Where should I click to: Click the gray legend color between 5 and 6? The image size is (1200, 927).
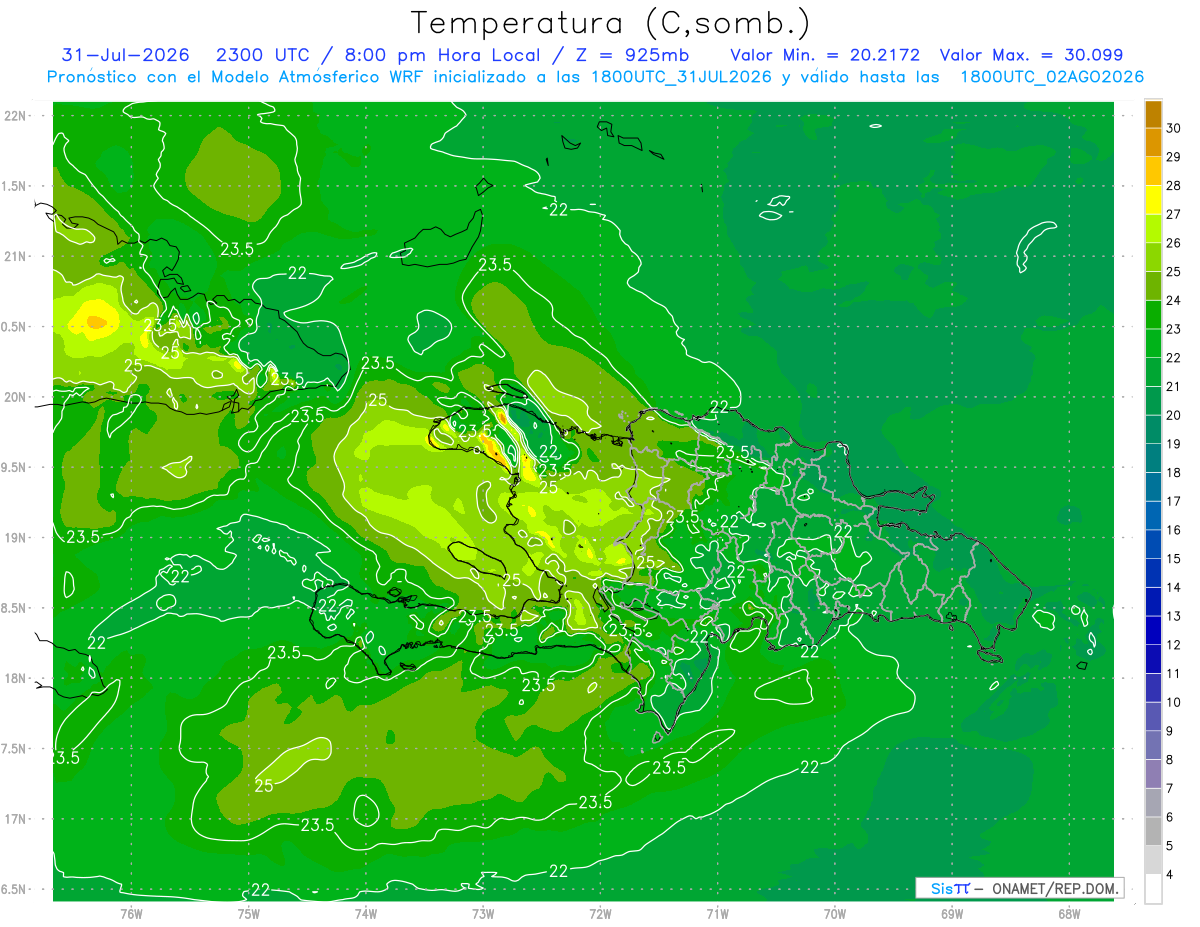click(1153, 832)
